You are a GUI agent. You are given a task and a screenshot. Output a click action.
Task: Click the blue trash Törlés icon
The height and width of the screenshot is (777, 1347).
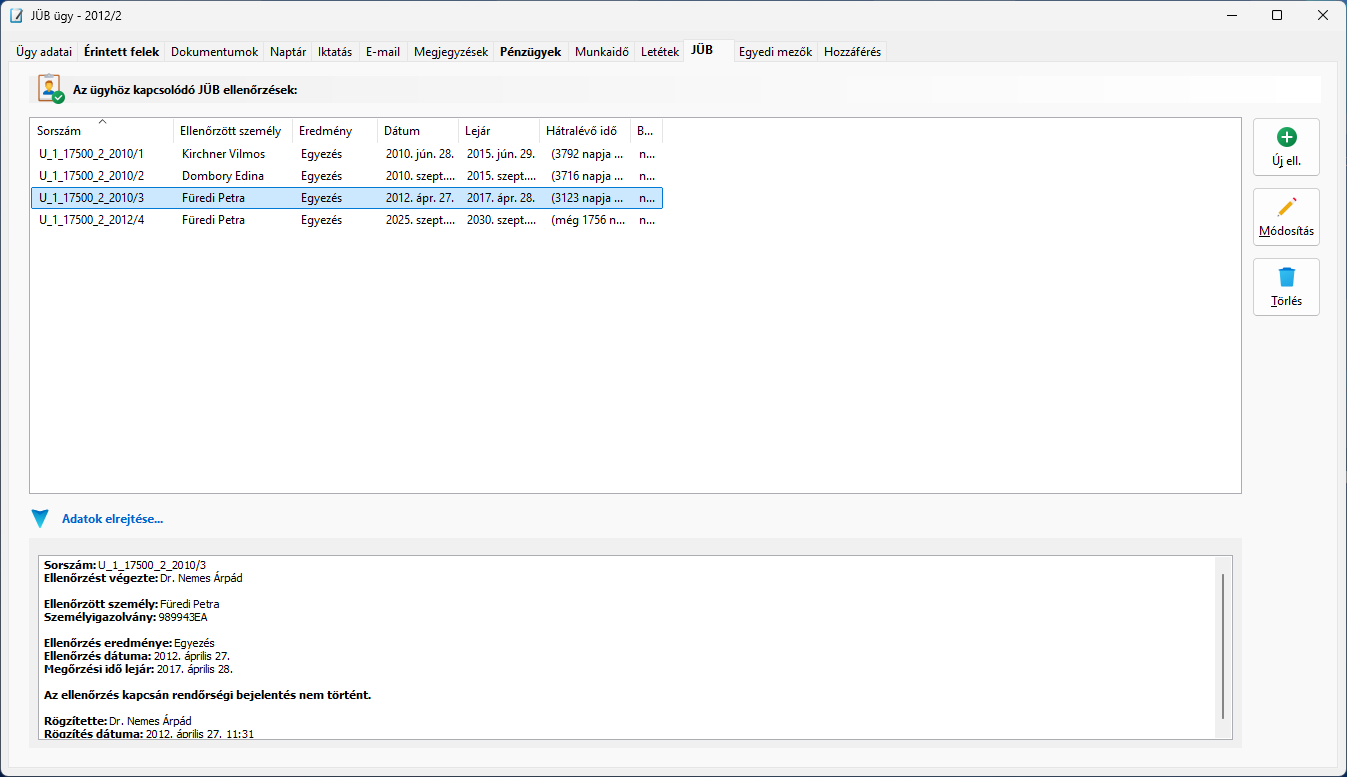1286,278
